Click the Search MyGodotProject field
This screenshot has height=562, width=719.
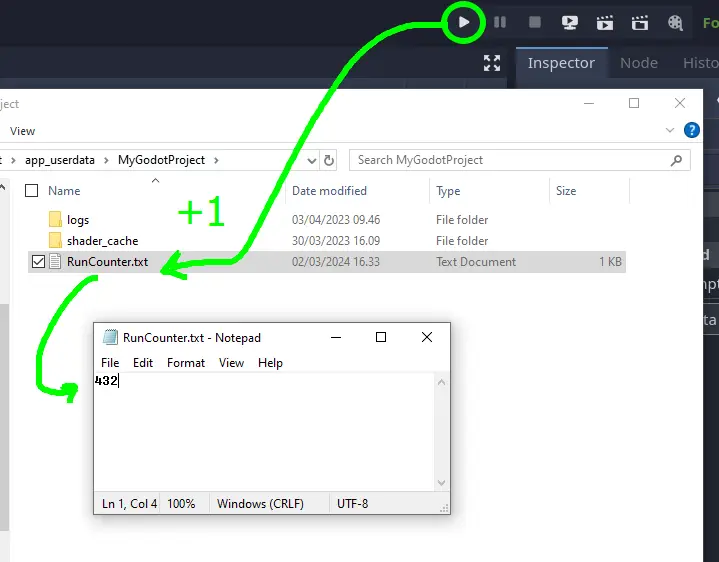click(520, 160)
